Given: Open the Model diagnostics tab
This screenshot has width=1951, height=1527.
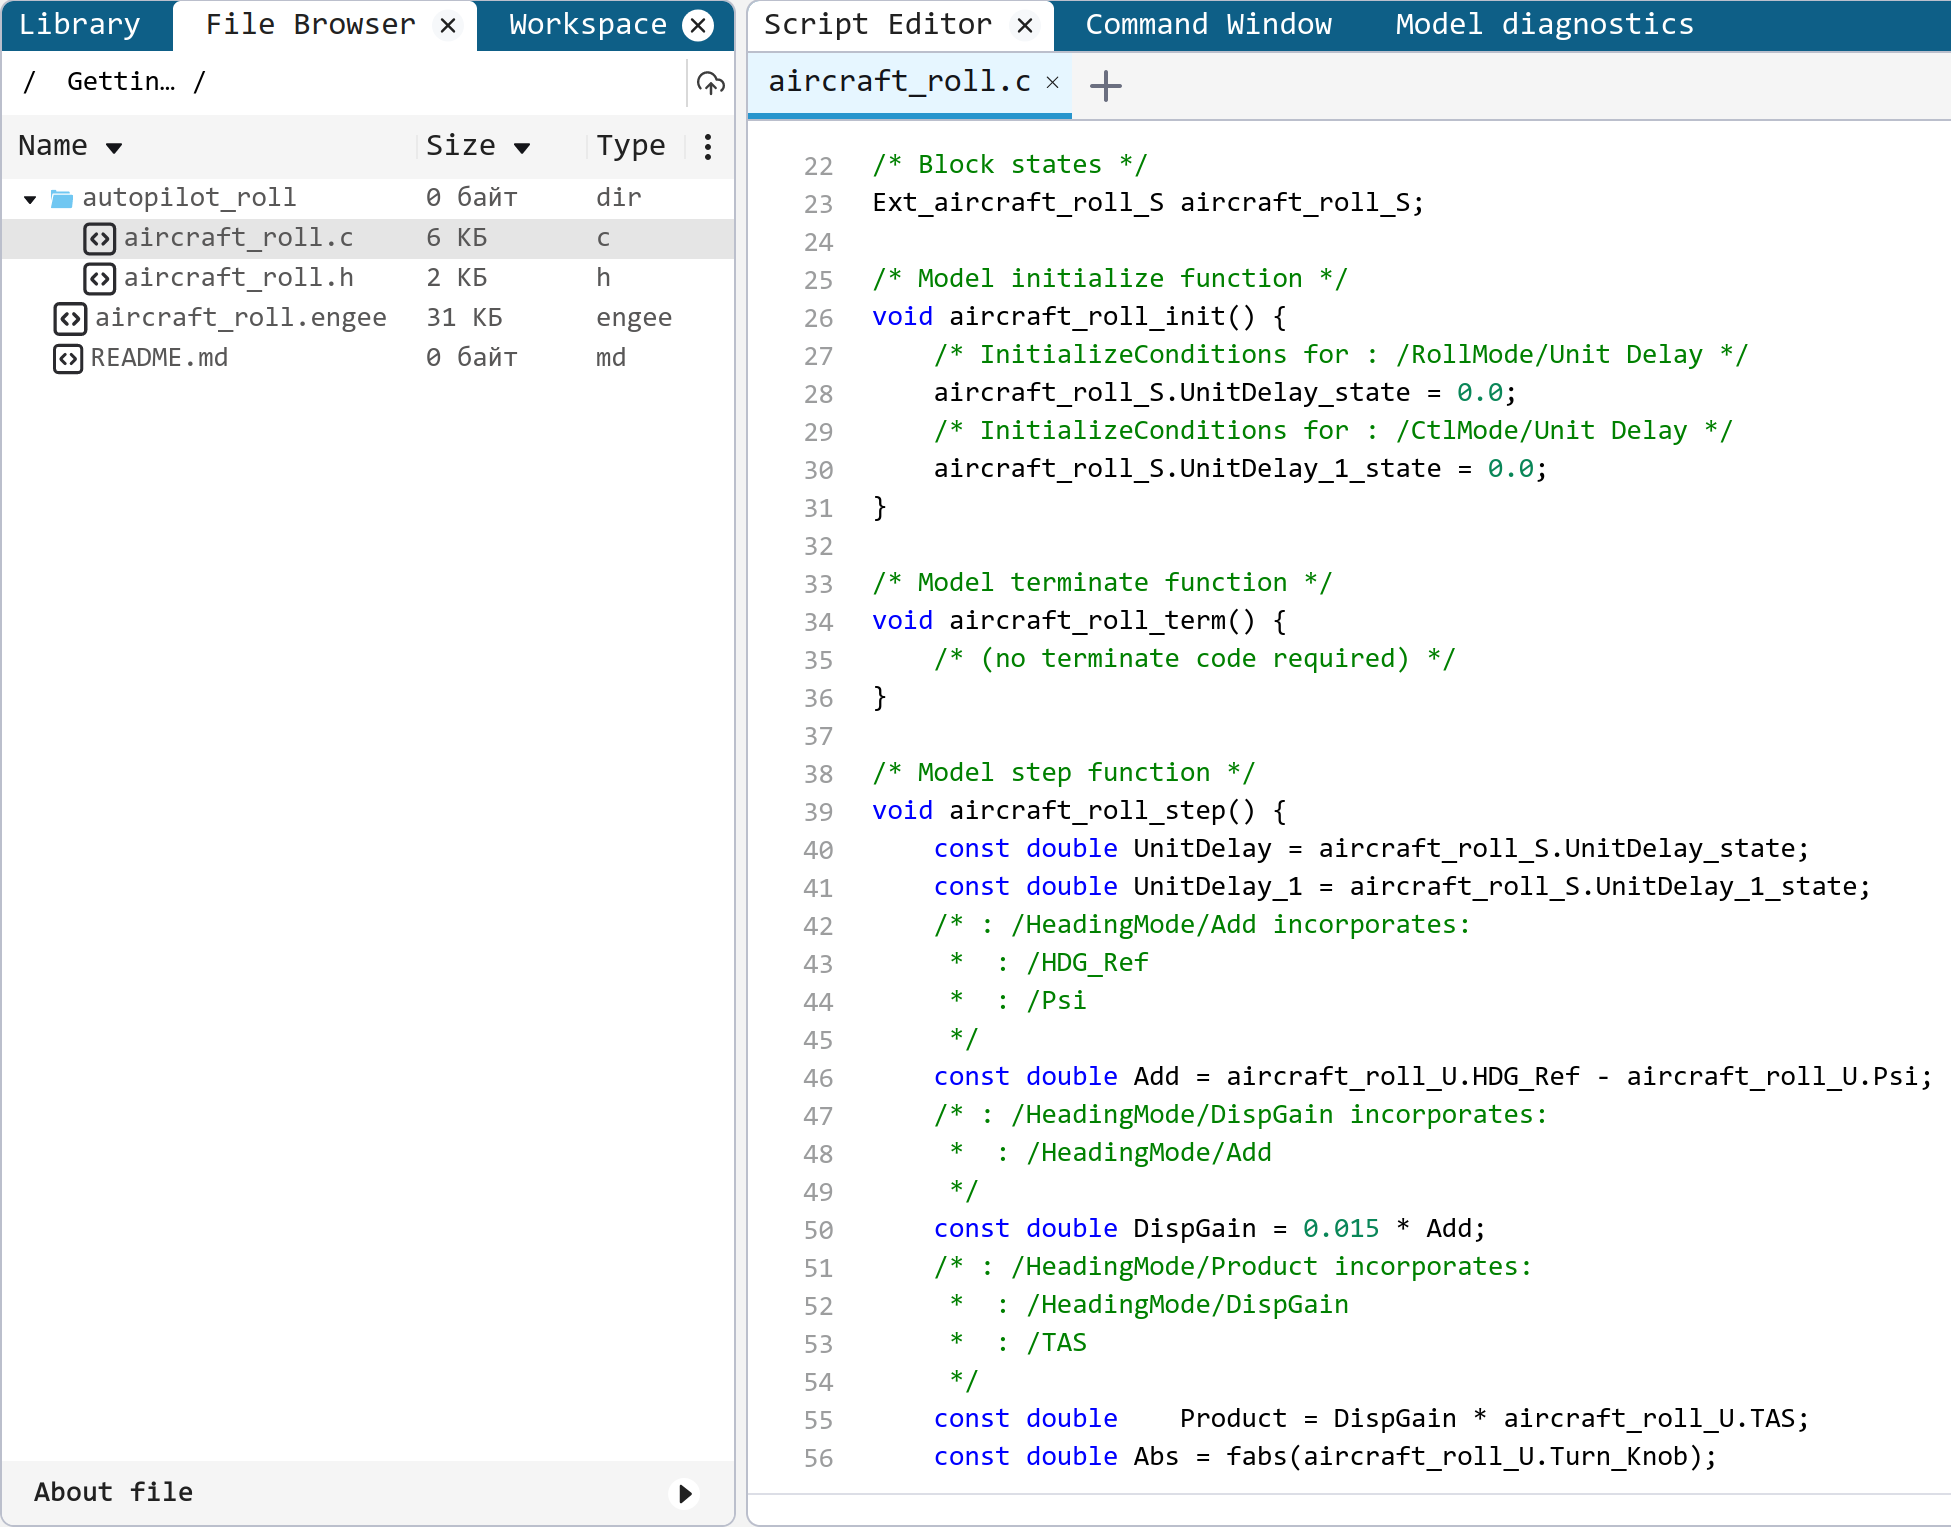Looking at the screenshot, I should point(1544,24).
